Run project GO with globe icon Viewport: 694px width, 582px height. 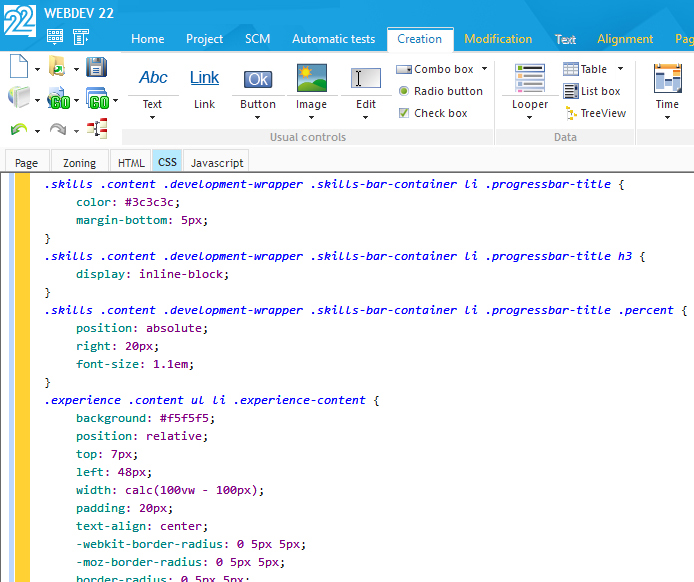pyautogui.click(x=59, y=98)
